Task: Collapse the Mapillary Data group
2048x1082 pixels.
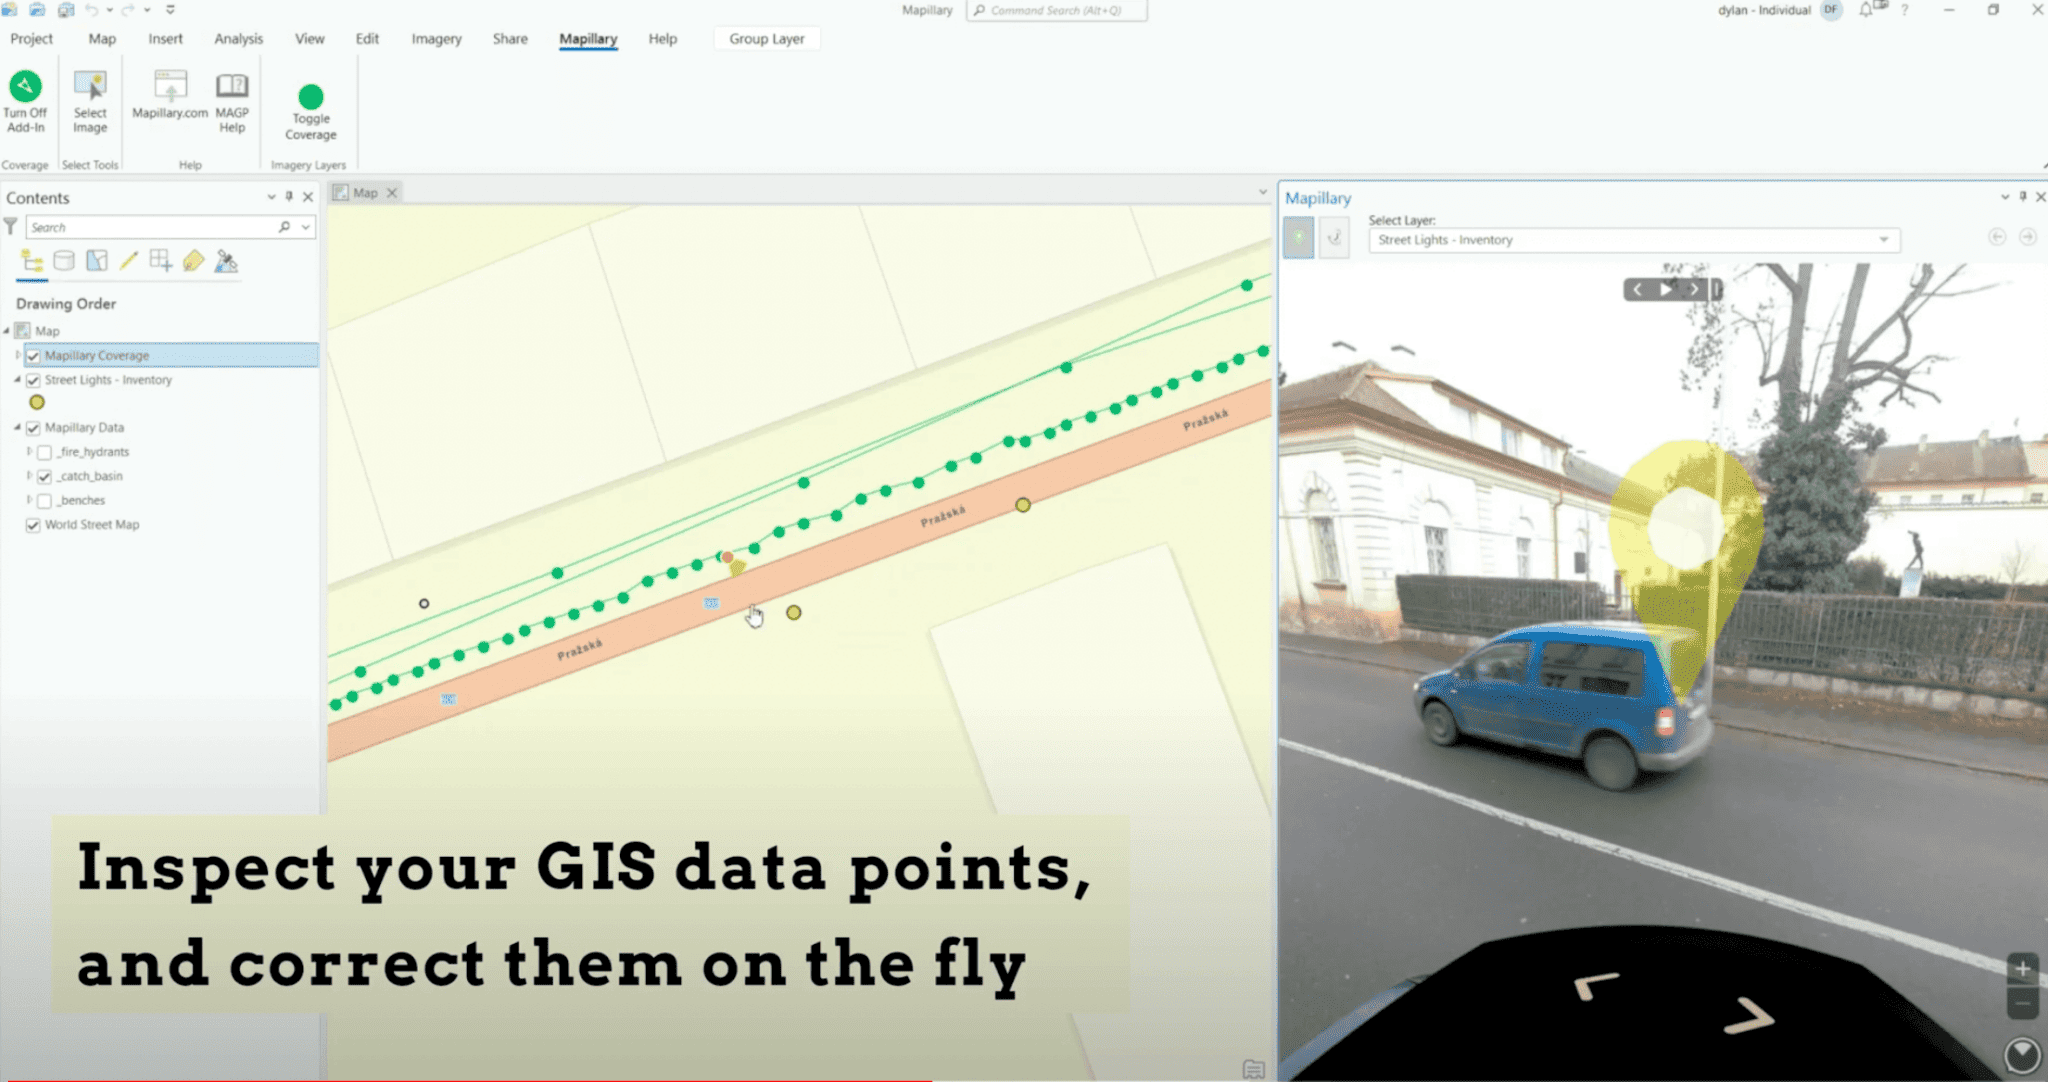Action: pyautogui.click(x=16, y=427)
